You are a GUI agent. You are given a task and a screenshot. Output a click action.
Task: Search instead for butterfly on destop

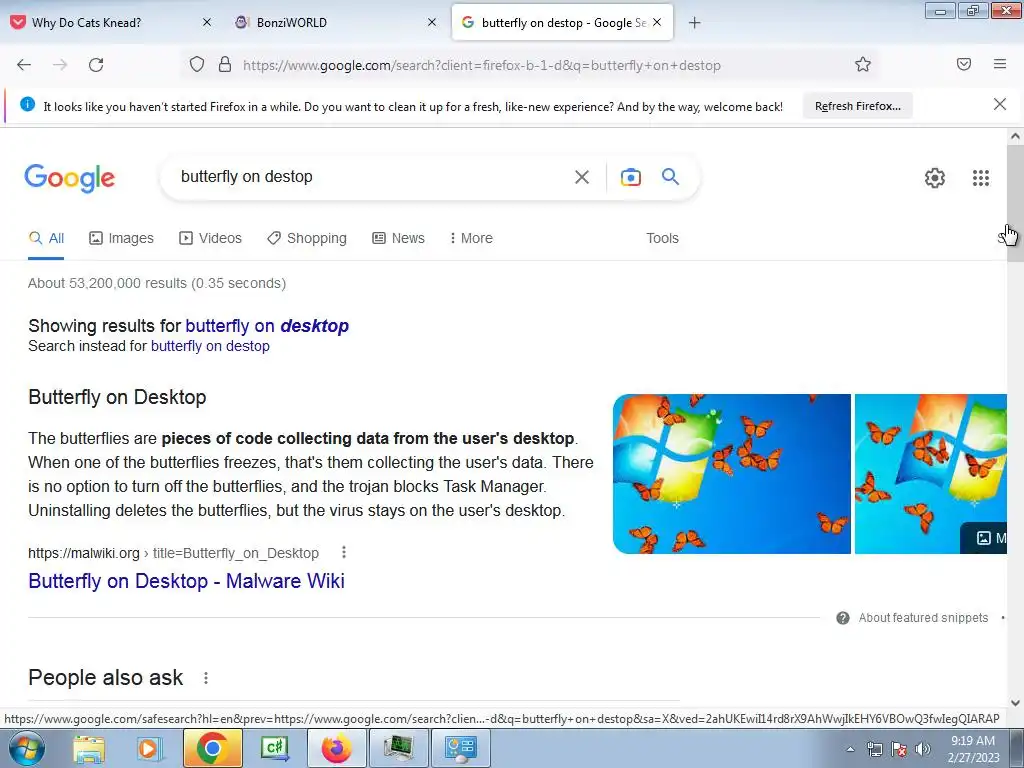tap(210, 346)
